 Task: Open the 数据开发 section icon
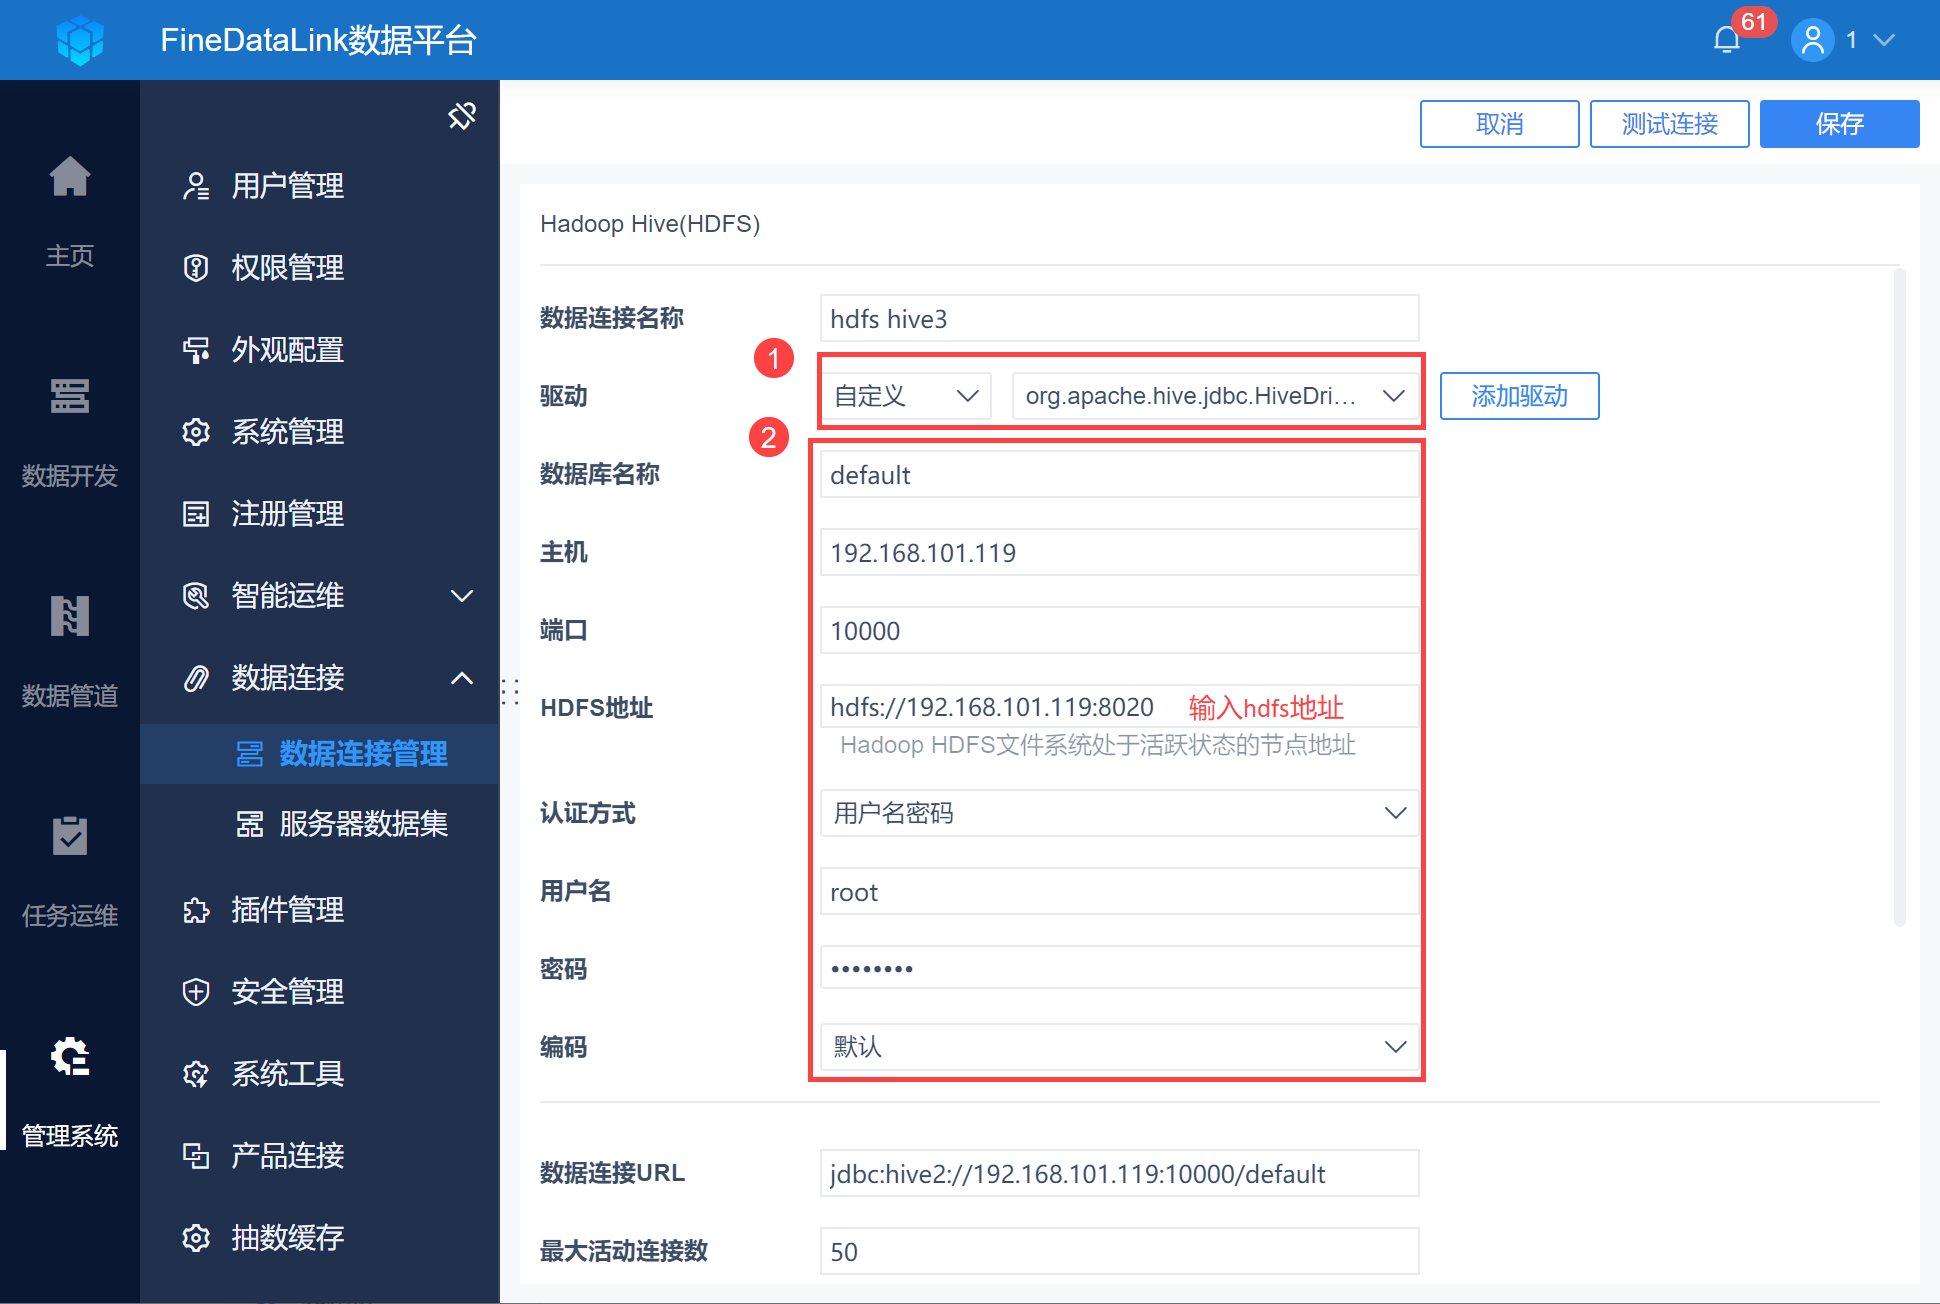click(70, 397)
